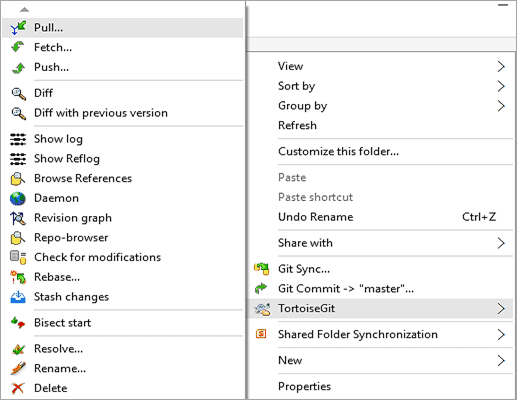Click the Rename pencil icon

coord(18,369)
